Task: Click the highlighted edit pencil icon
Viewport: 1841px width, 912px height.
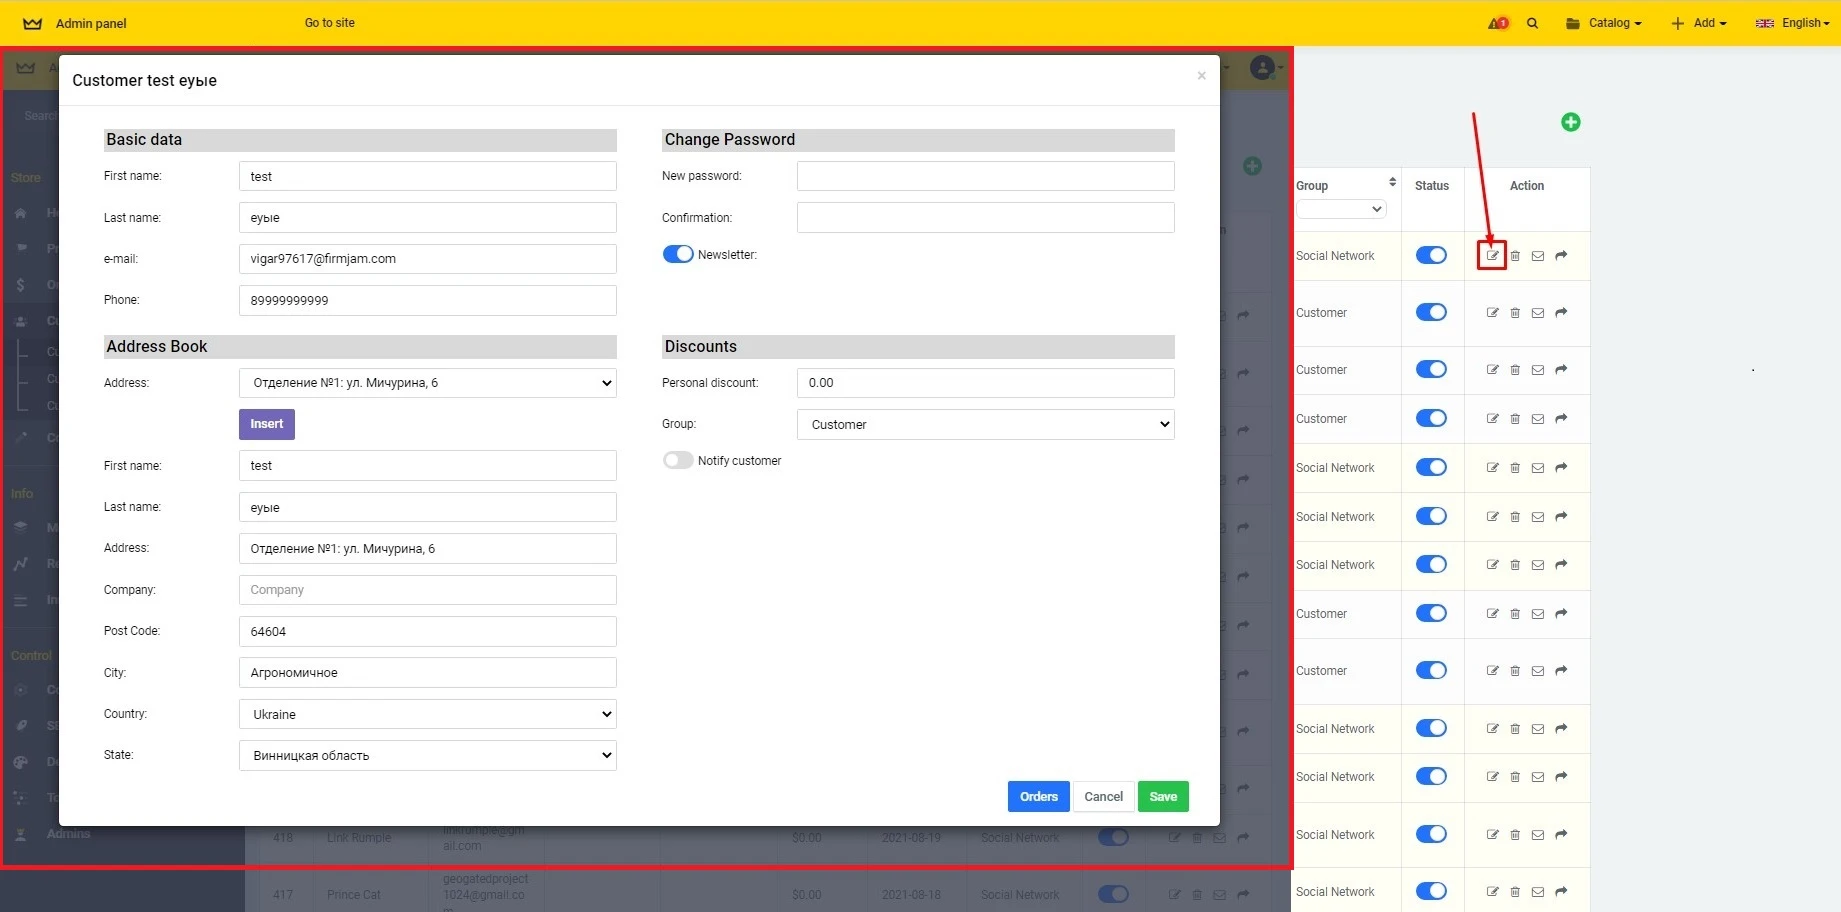Action: click(x=1491, y=255)
